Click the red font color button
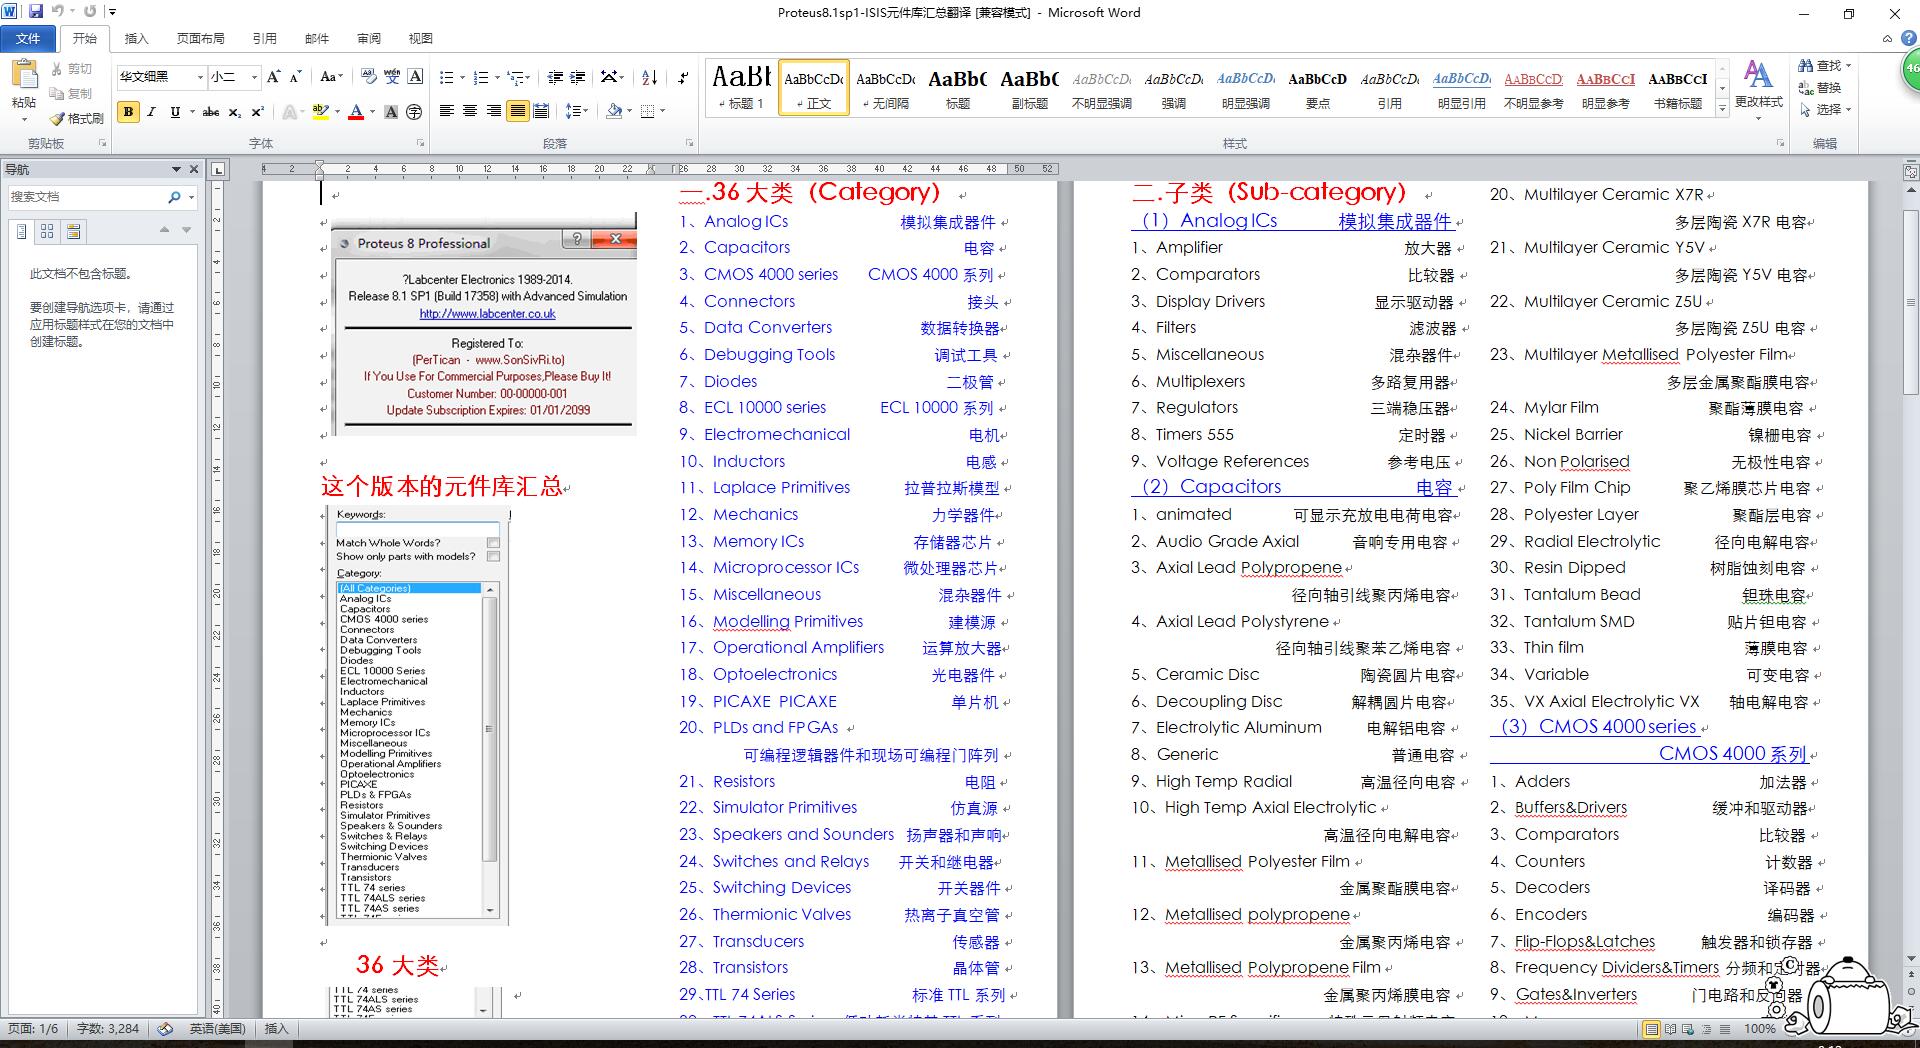Viewport: 1920px width, 1048px height. click(355, 112)
